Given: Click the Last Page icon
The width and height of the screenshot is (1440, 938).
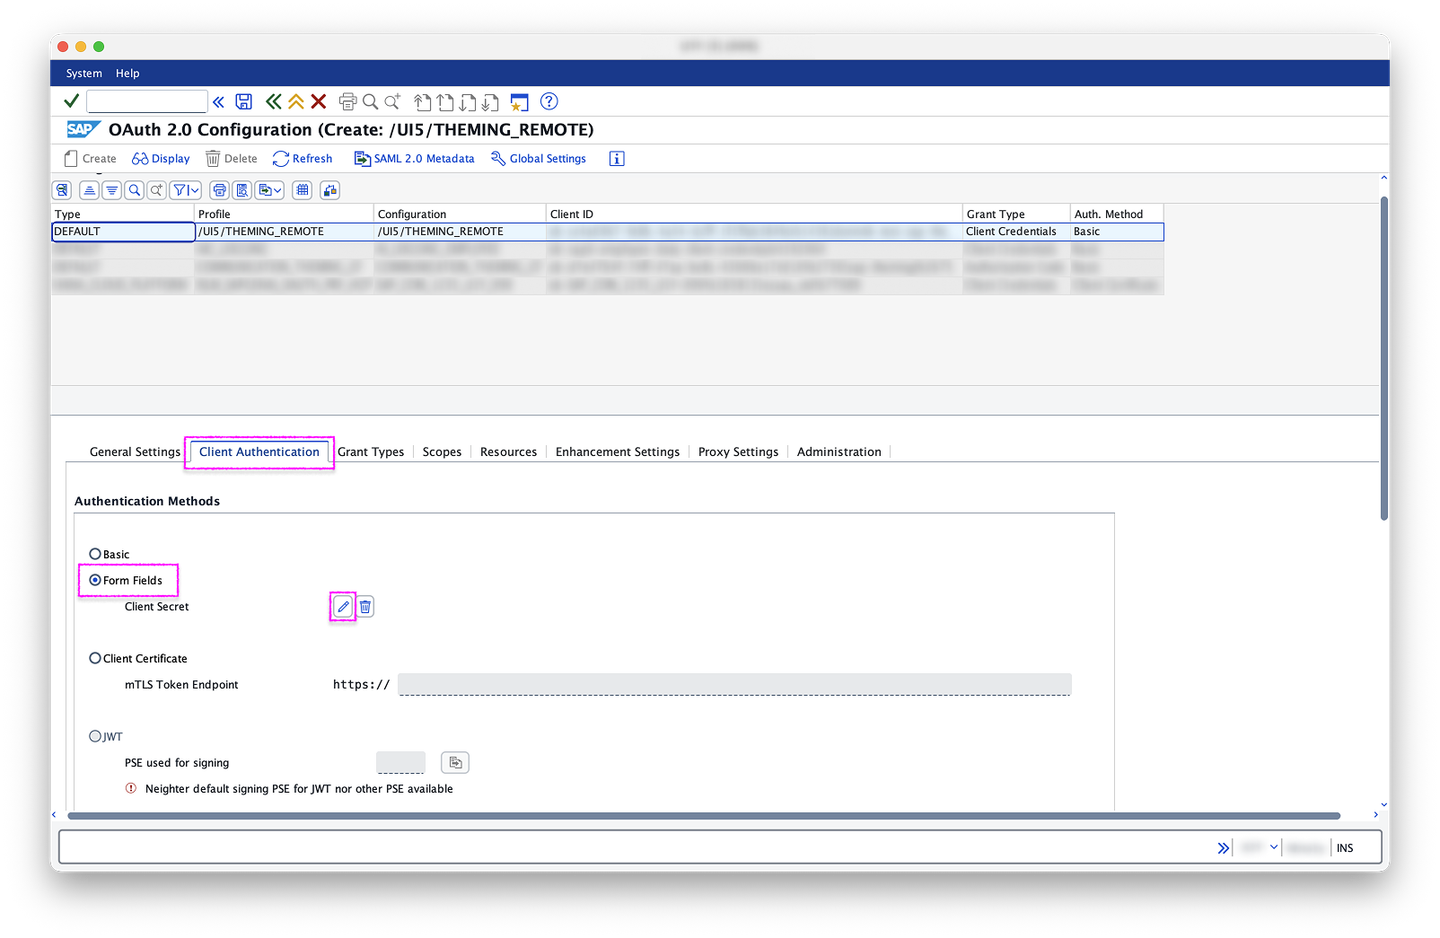Looking at the screenshot, I should pyautogui.click(x=490, y=101).
